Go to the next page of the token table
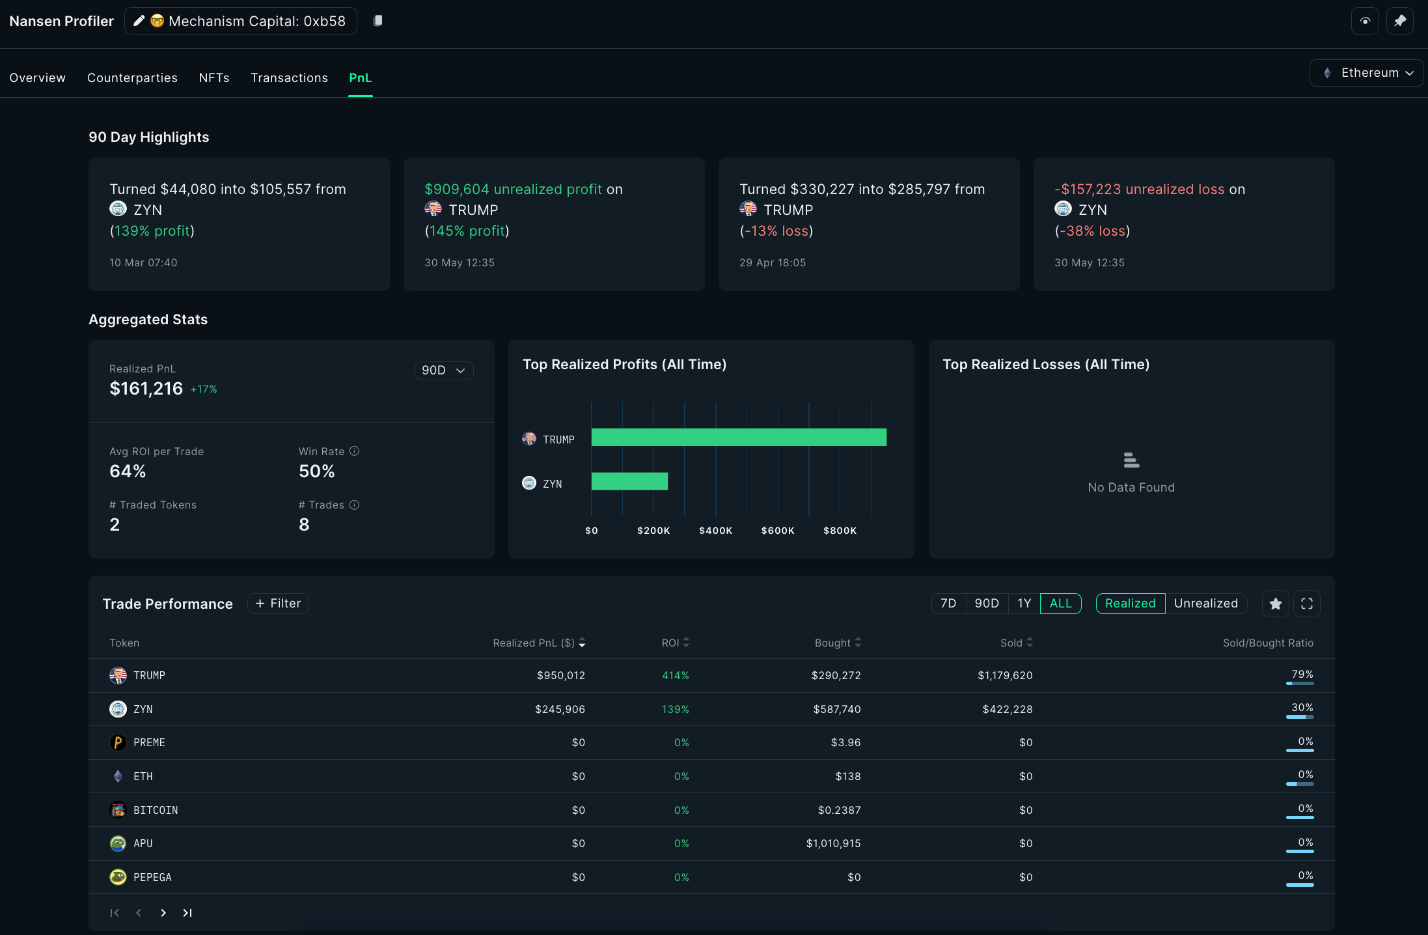Screen dimensions: 1428x935 (162, 912)
